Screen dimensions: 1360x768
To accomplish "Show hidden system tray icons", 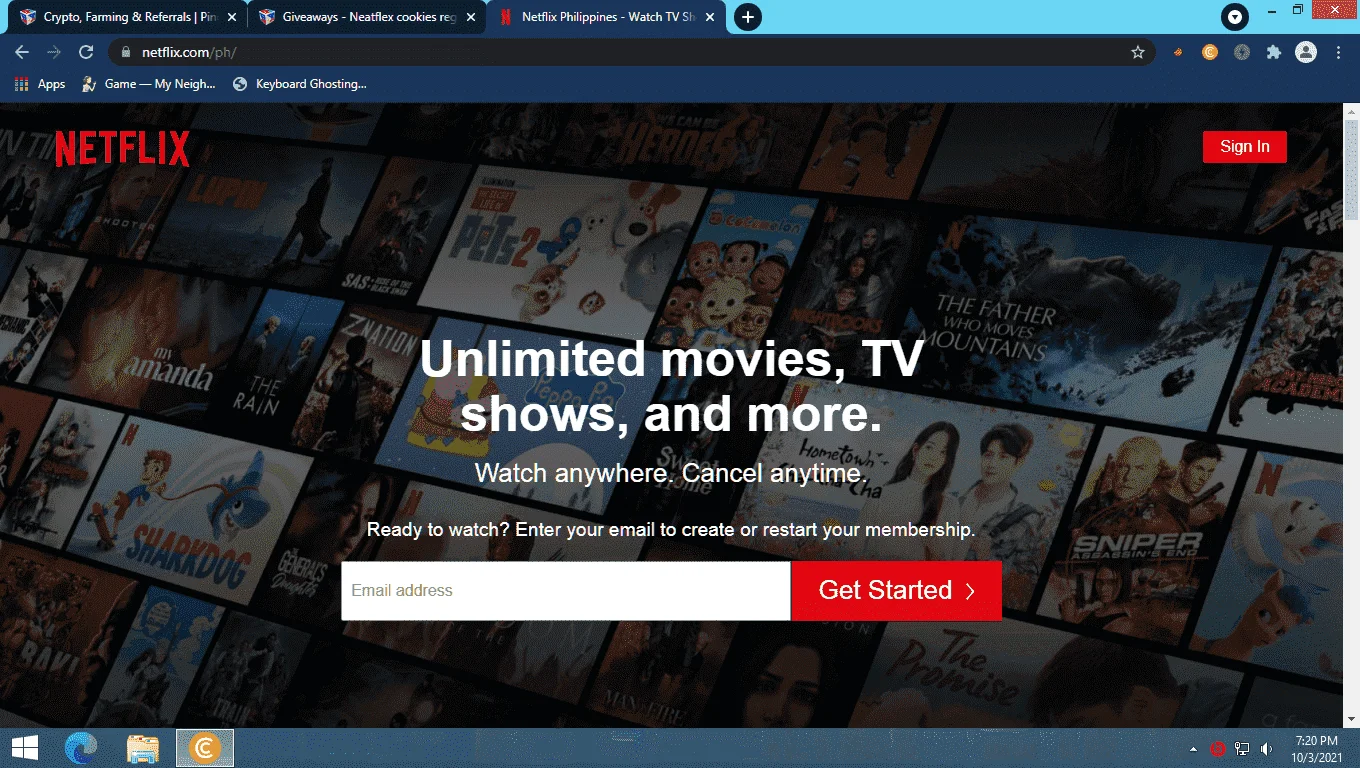I will pos(1193,748).
